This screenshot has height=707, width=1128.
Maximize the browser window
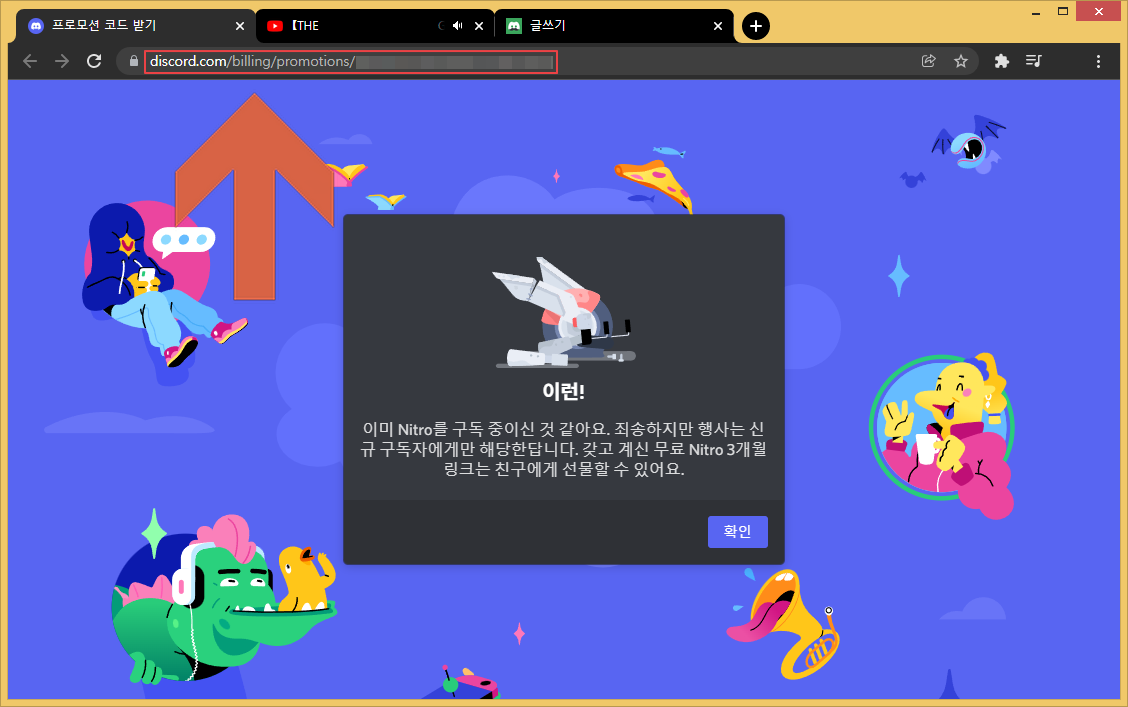click(1063, 12)
